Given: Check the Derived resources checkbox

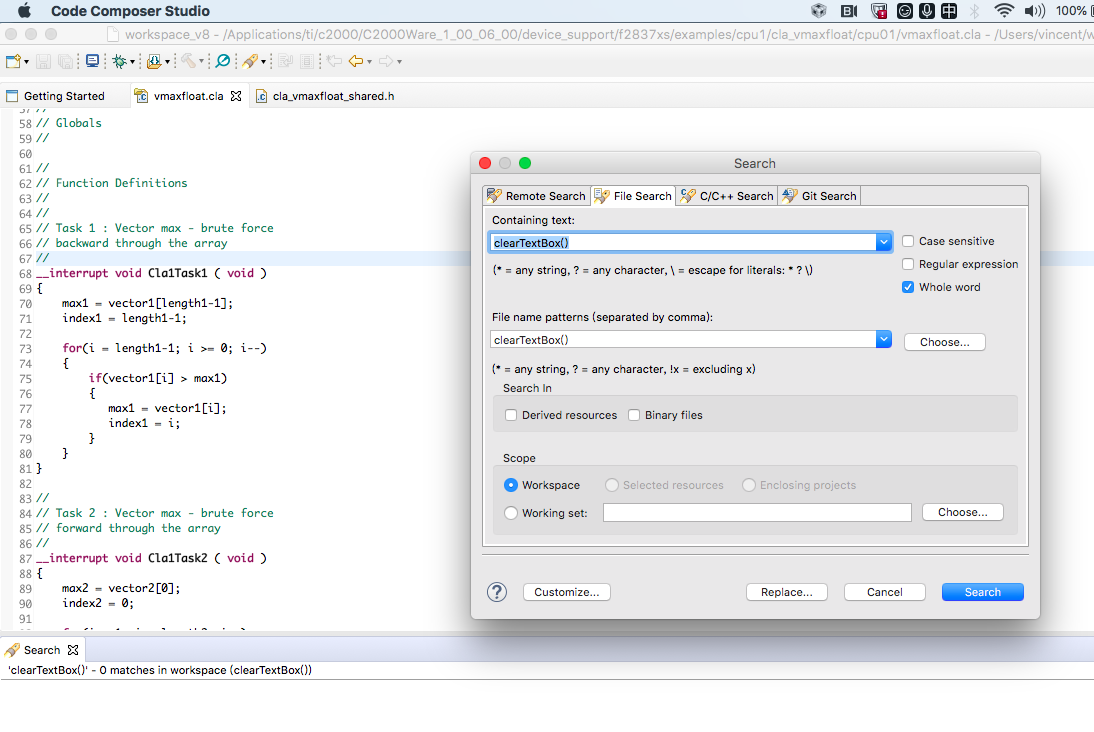Looking at the screenshot, I should tap(511, 415).
